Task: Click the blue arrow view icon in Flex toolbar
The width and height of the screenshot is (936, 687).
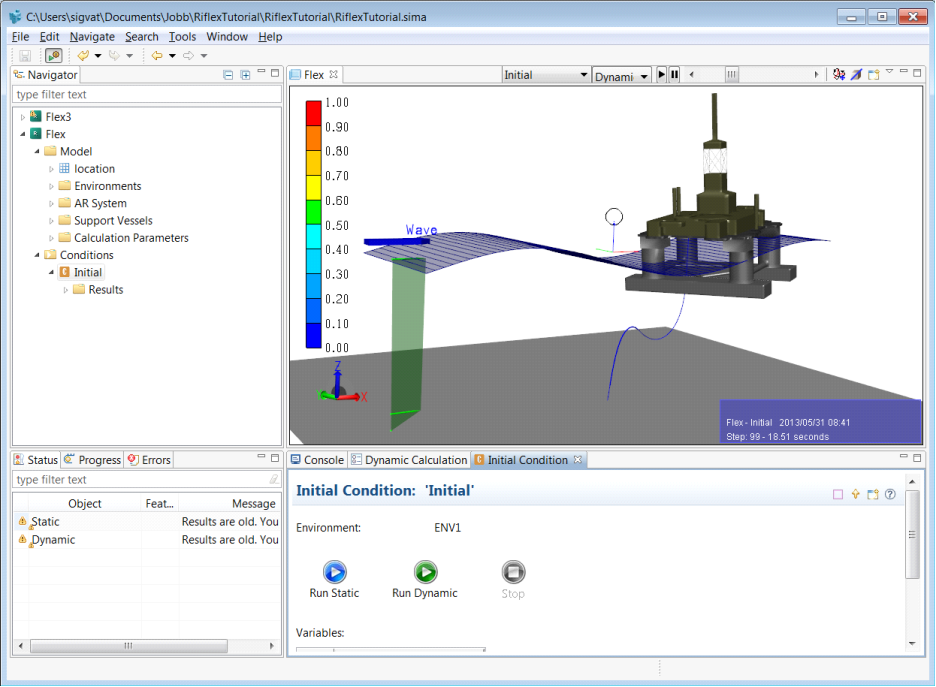Action: (856, 75)
